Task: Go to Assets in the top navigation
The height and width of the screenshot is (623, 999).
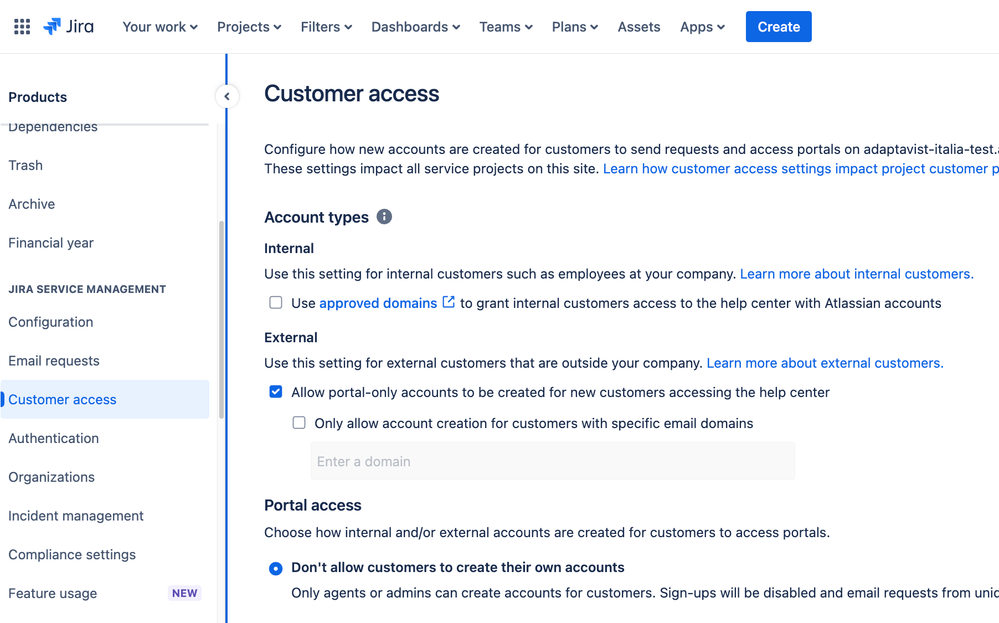Action: 638,27
